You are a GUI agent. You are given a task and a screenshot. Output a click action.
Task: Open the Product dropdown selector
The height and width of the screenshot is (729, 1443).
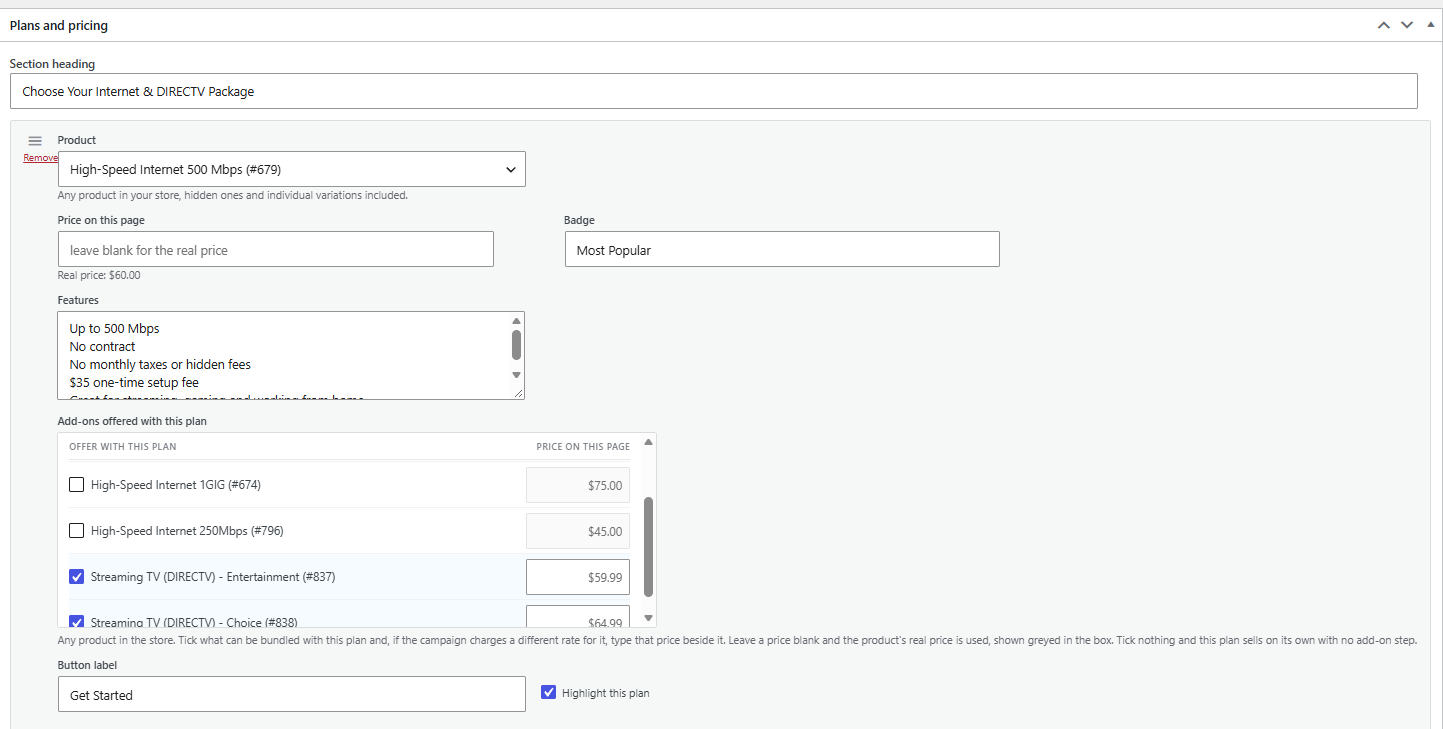(292, 169)
